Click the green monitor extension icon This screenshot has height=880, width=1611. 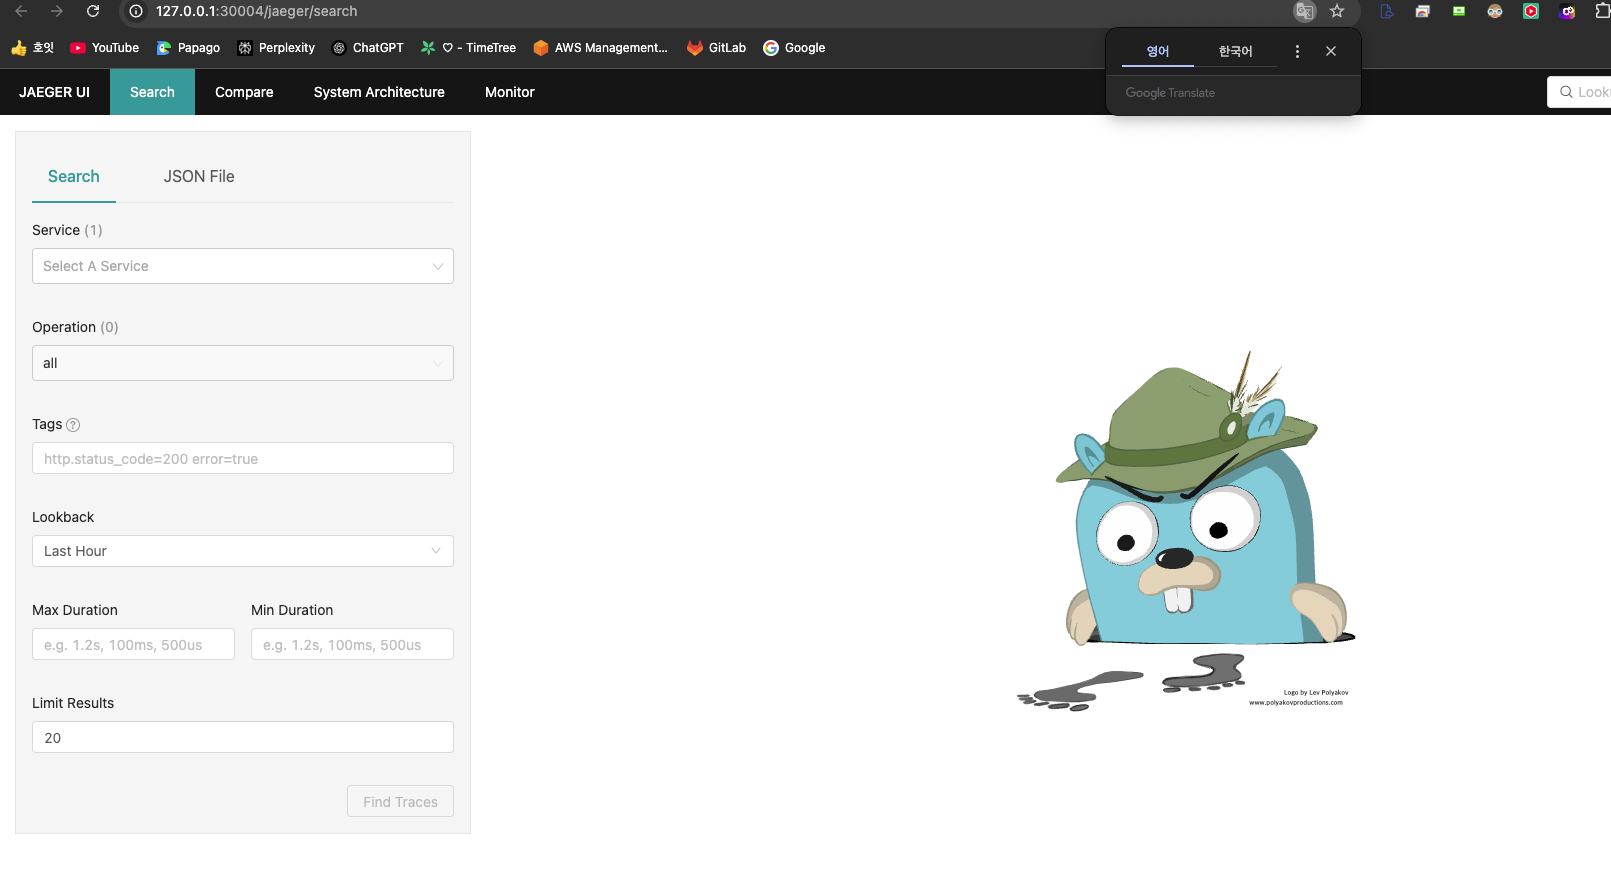pyautogui.click(x=1459, y=11)
